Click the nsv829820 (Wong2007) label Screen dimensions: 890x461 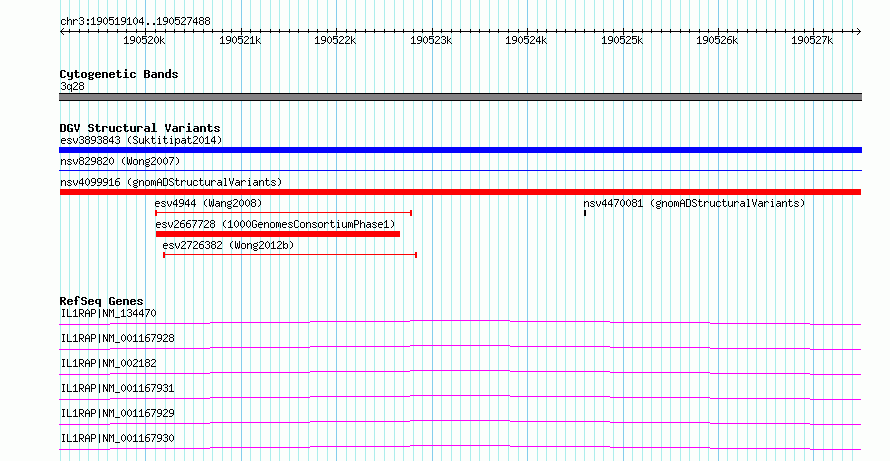point(120,161)
